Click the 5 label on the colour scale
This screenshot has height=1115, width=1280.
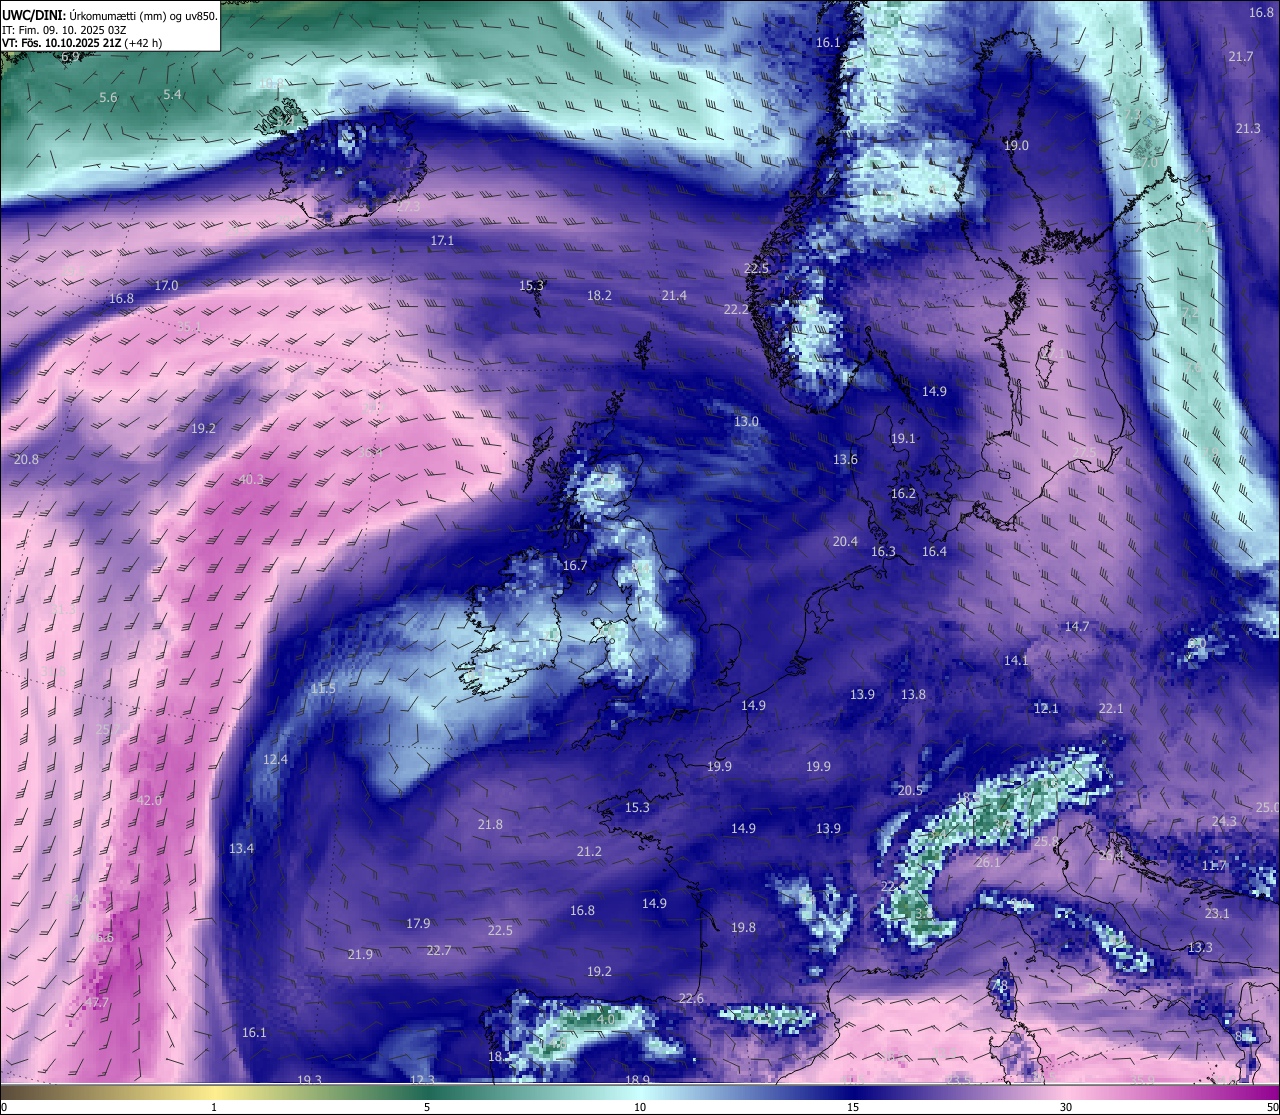pos(427,1107)
